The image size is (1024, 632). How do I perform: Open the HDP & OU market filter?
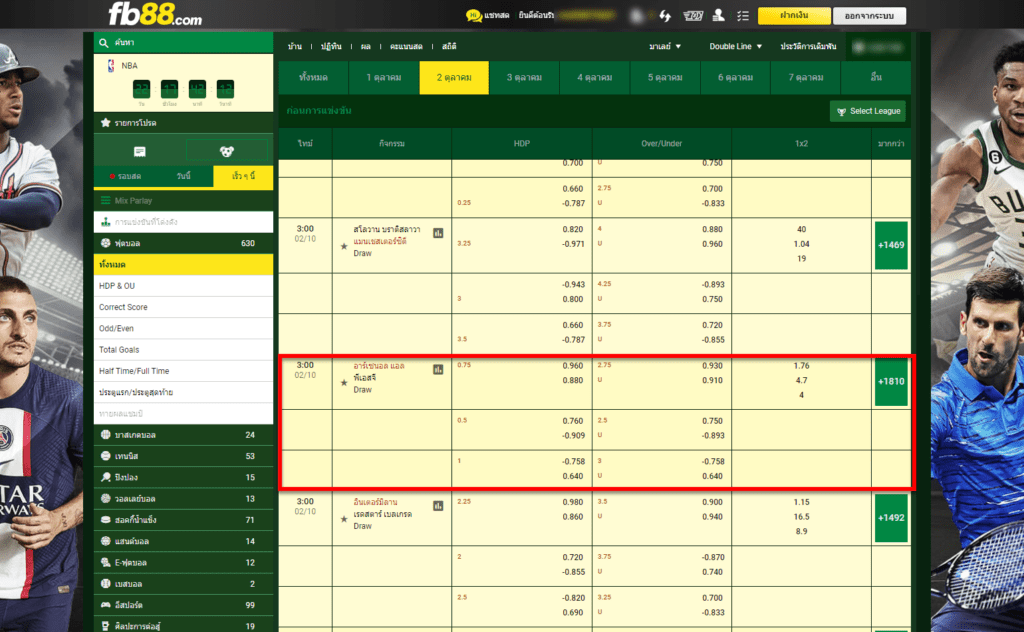(184, 286)
